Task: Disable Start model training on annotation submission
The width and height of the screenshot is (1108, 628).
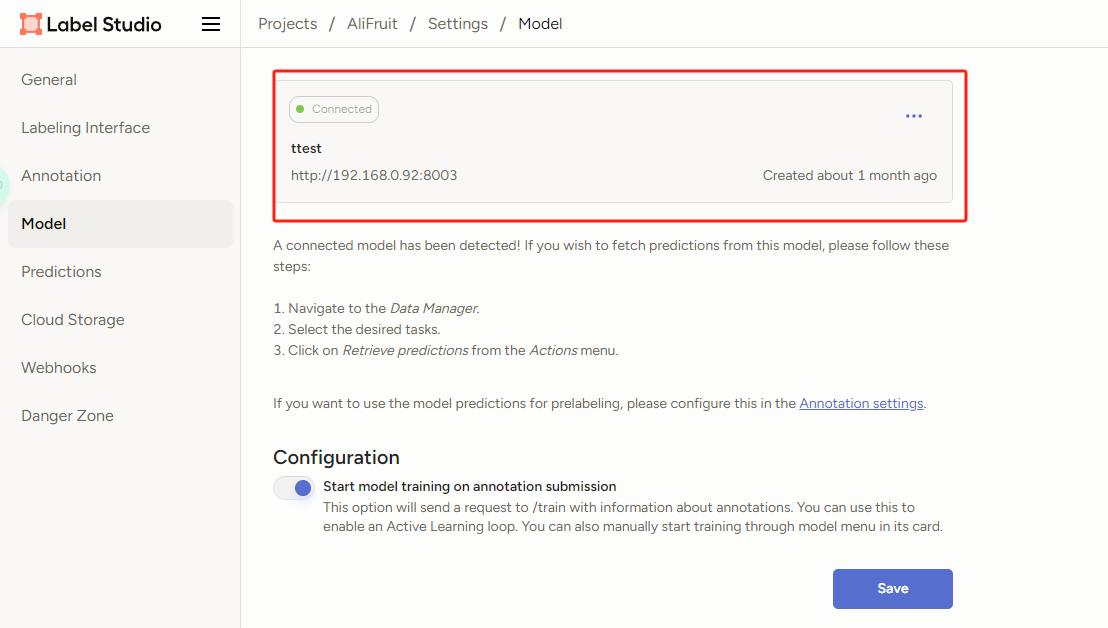Action: point(294,488)
